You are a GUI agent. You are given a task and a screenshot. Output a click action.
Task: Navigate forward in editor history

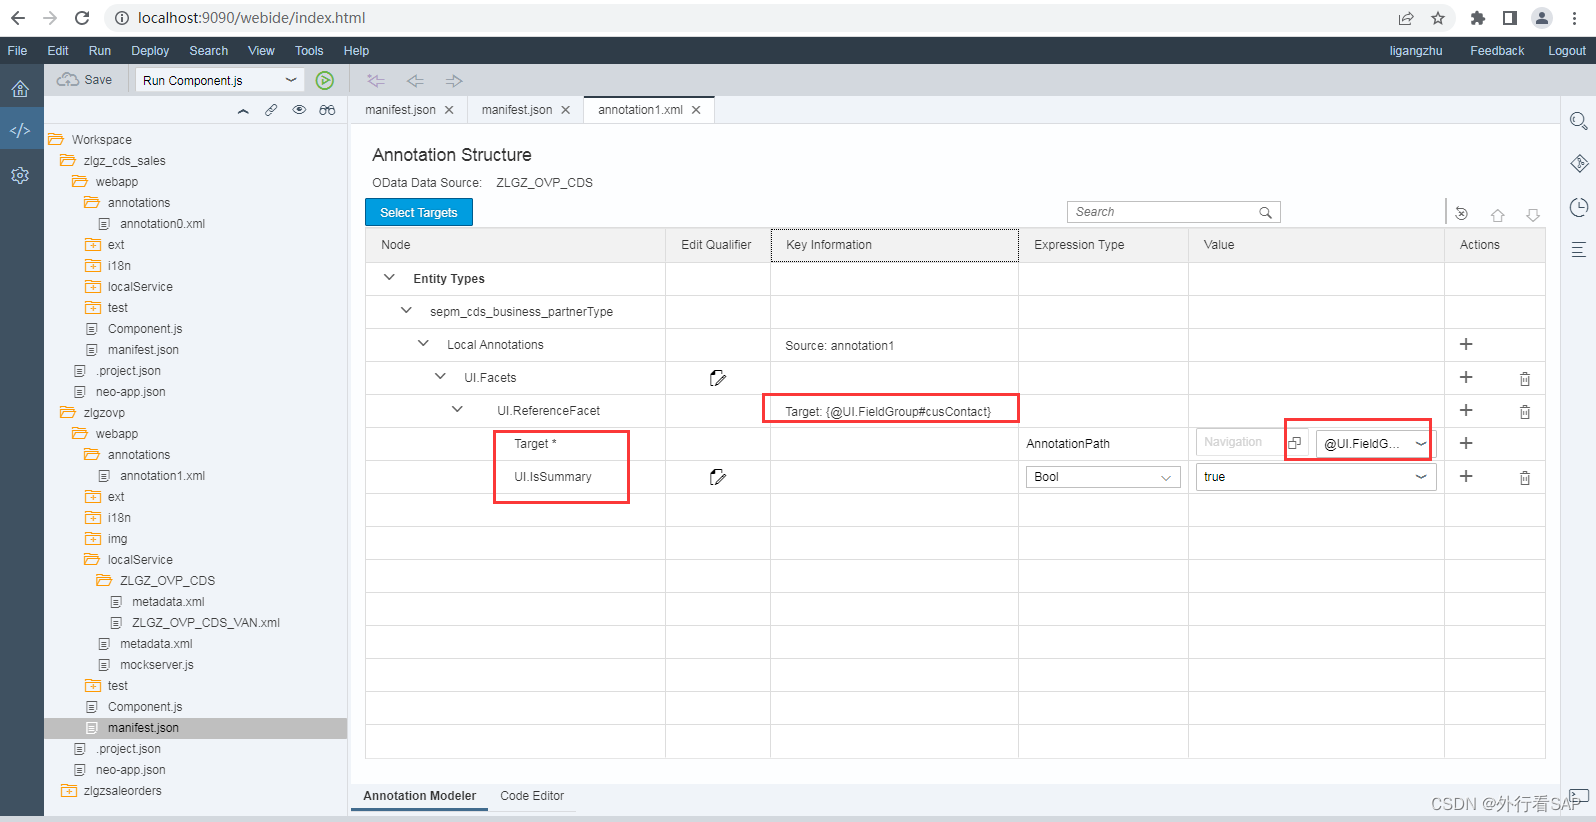click(x=454, y=80)
